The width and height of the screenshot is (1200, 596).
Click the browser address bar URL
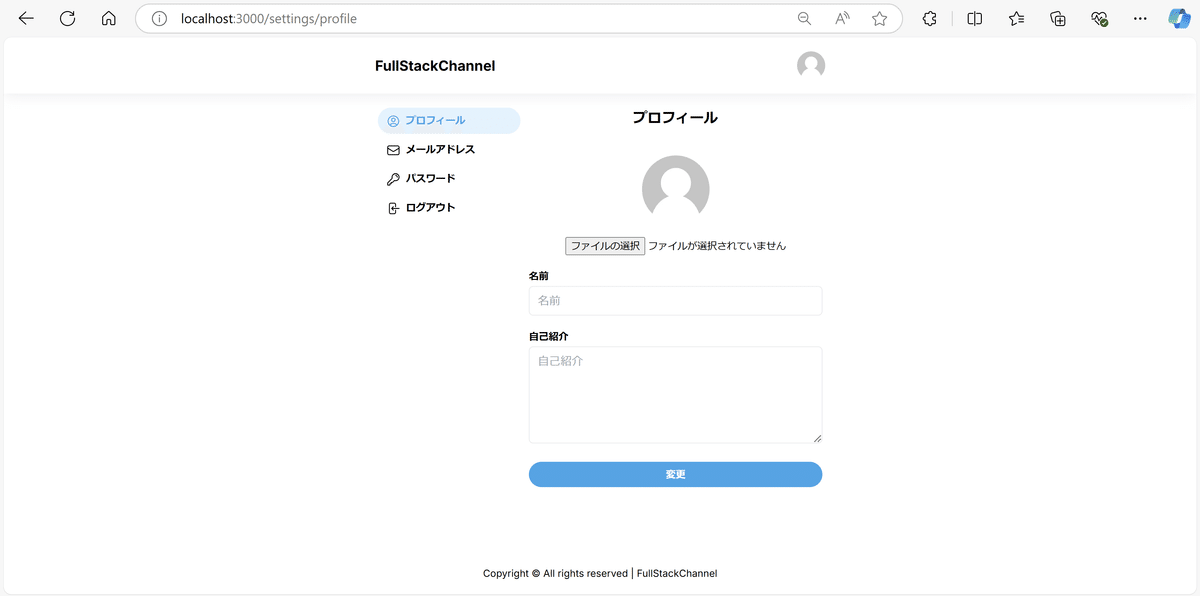269,18
